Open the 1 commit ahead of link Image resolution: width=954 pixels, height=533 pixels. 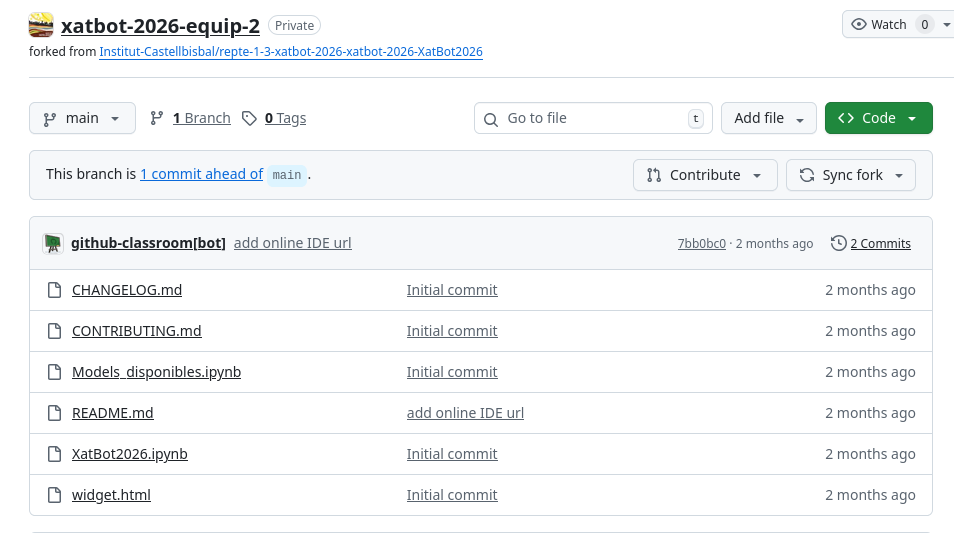[201, 174]
